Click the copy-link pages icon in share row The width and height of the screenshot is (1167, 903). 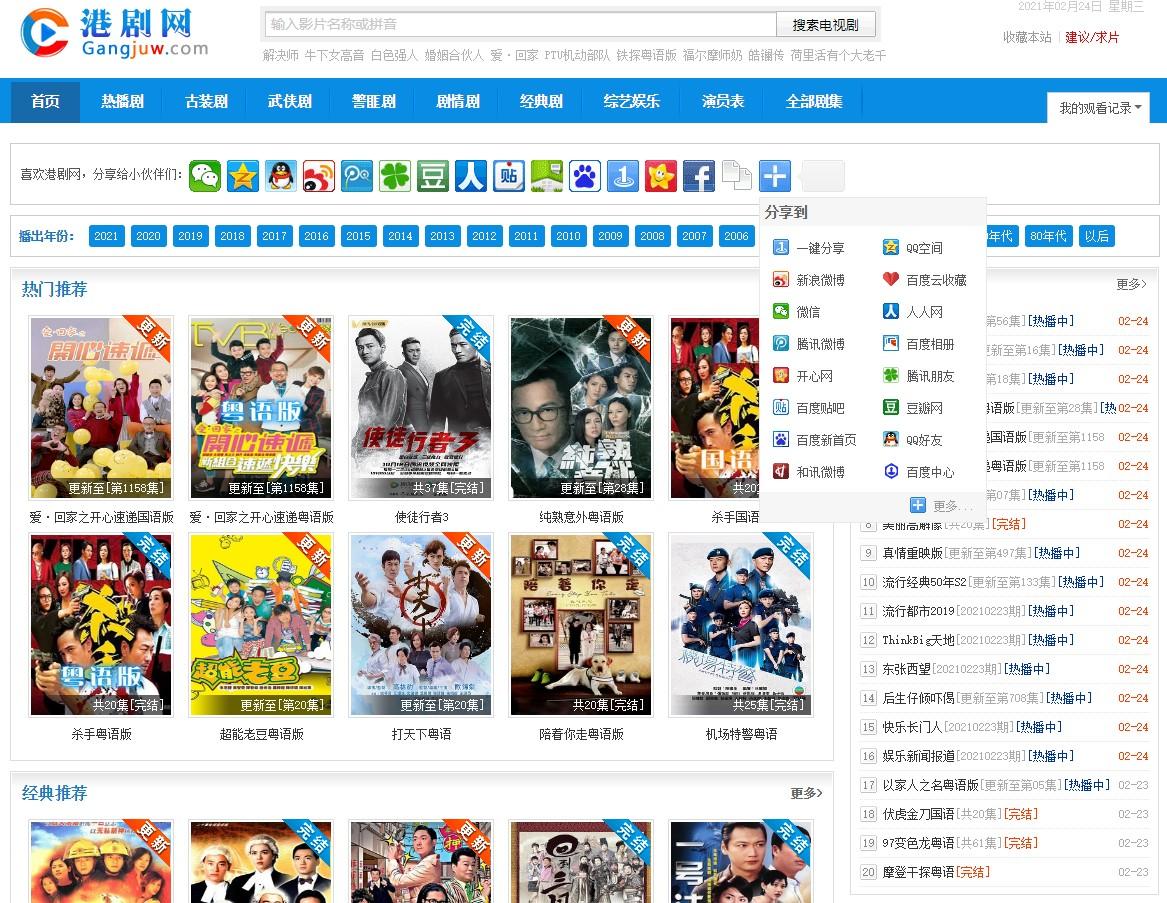click(737, 176)
